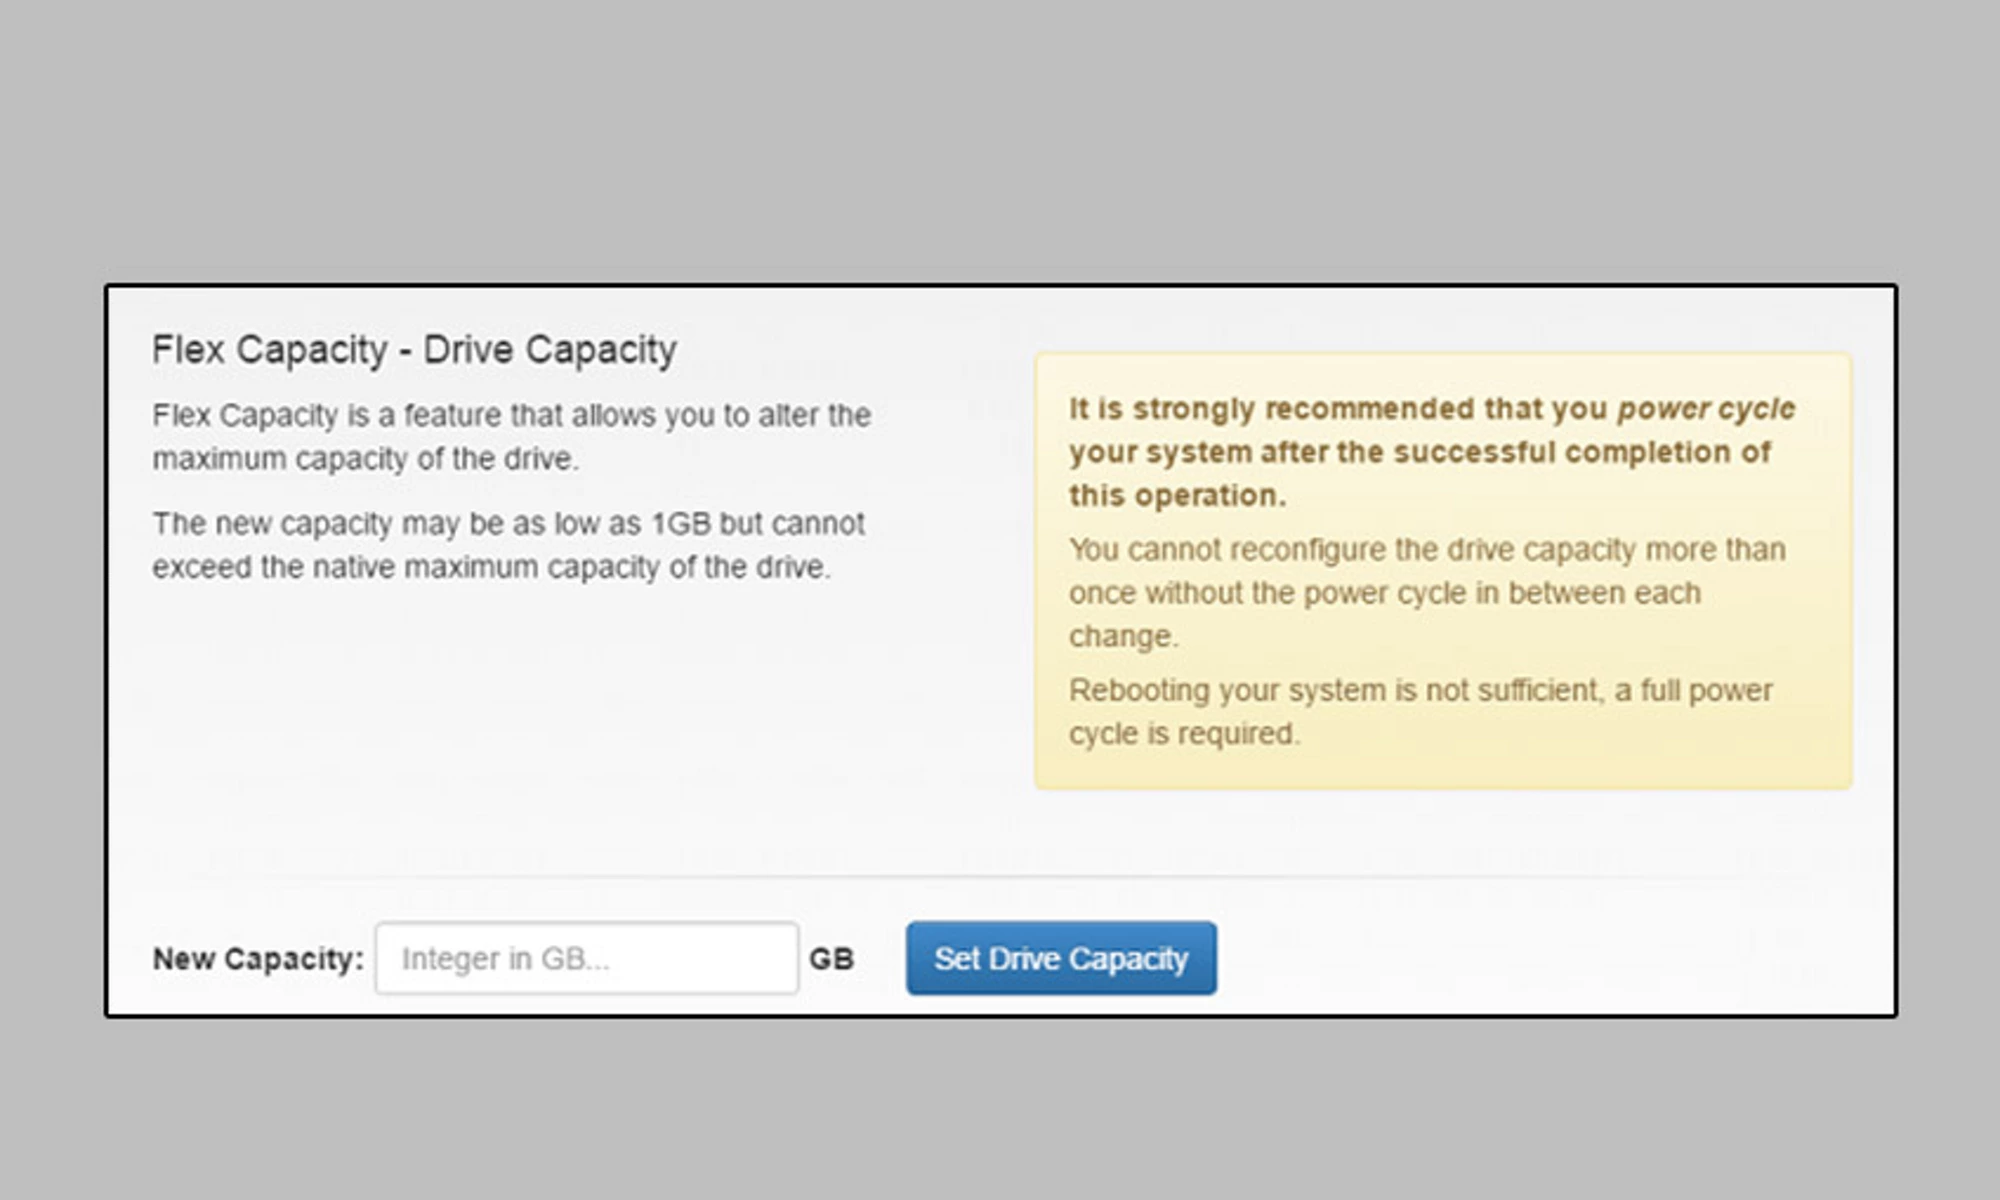The height and width of the screenshot is (1200, 2000).
Task: Click the word "change." in the warning box
Action: click(x=1123, y=637)
